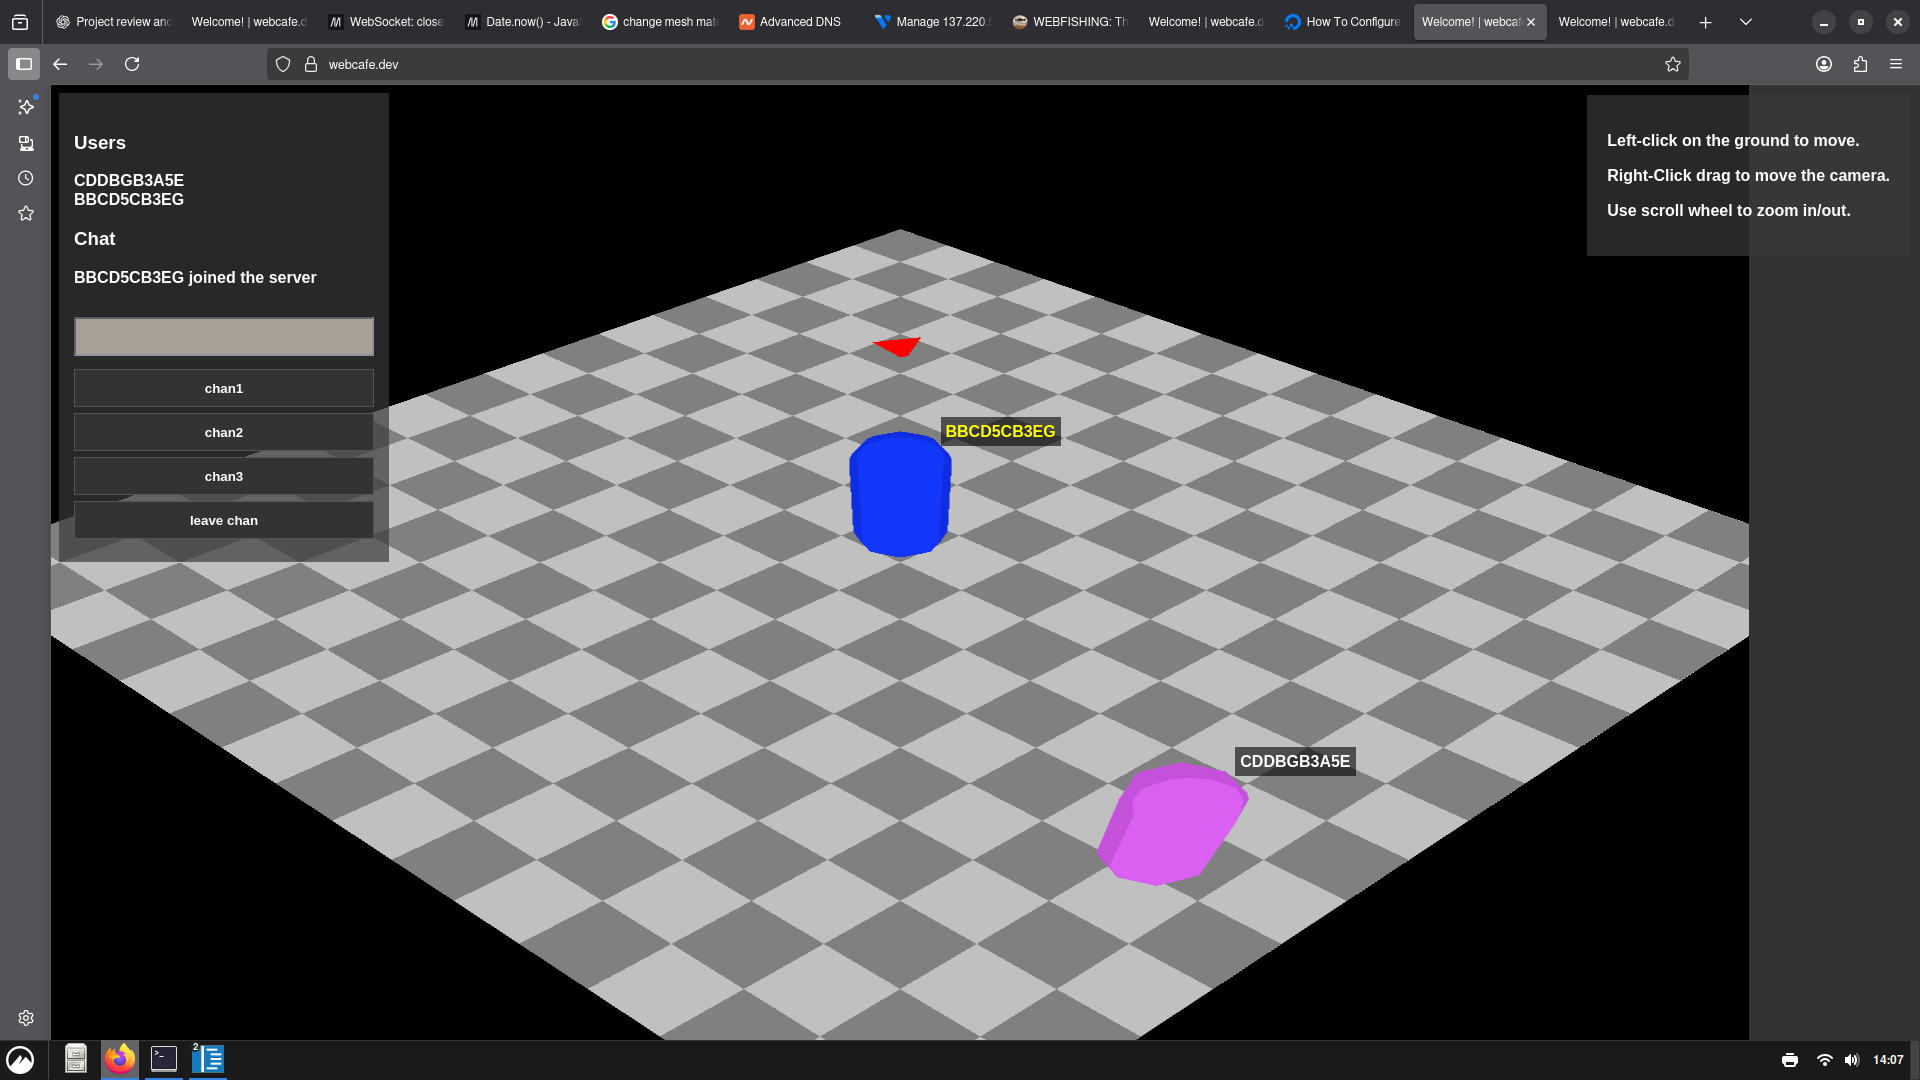Click the browser back arrow
Screen dimensions: 1920x1080
pyautogui.click(x=60, y=64)
